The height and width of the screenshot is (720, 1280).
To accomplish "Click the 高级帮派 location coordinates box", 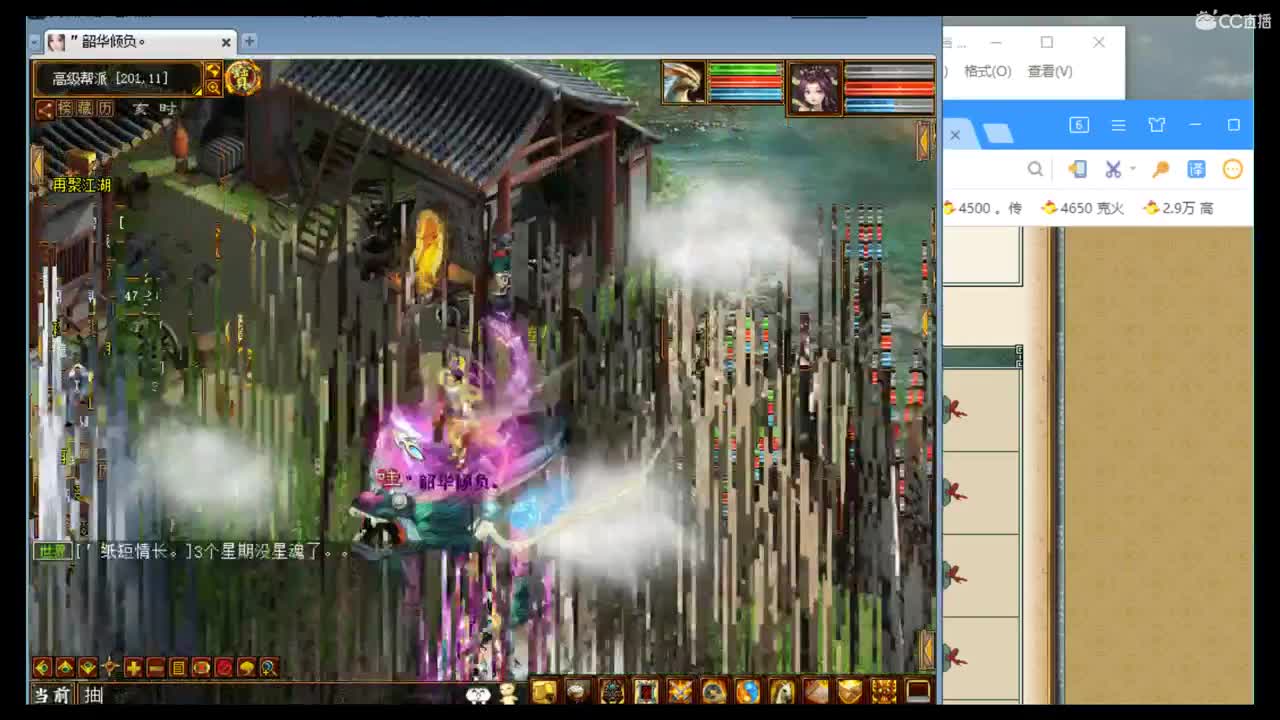I will (x=118, y=78).
